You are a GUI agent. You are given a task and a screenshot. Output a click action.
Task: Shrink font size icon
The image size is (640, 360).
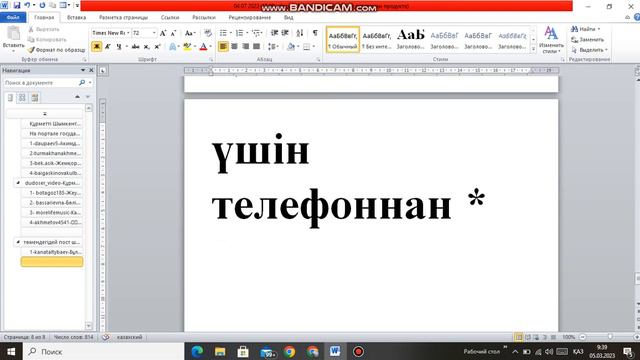click(173, 33)
